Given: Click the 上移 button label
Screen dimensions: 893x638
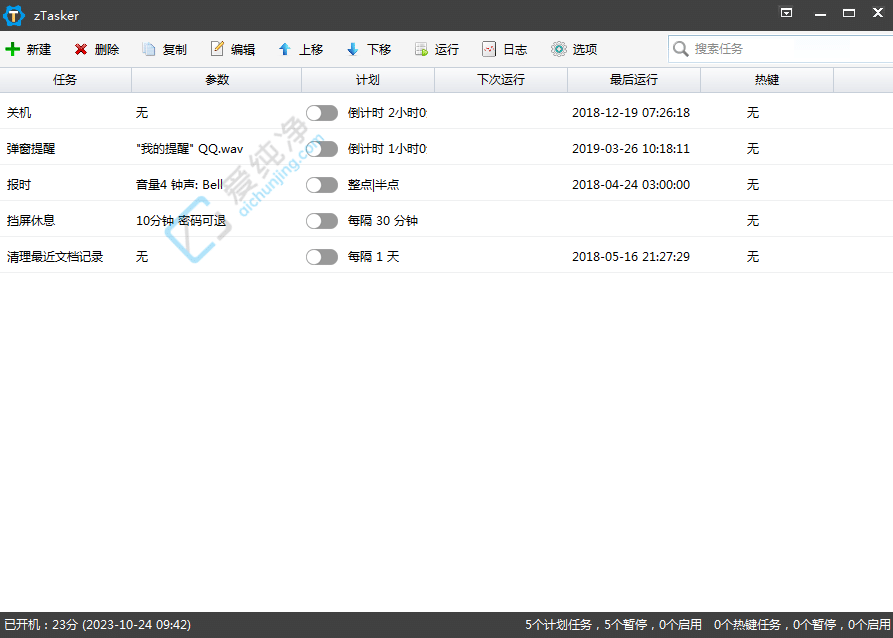Looking at the screenshot, I should coord(311,50).
